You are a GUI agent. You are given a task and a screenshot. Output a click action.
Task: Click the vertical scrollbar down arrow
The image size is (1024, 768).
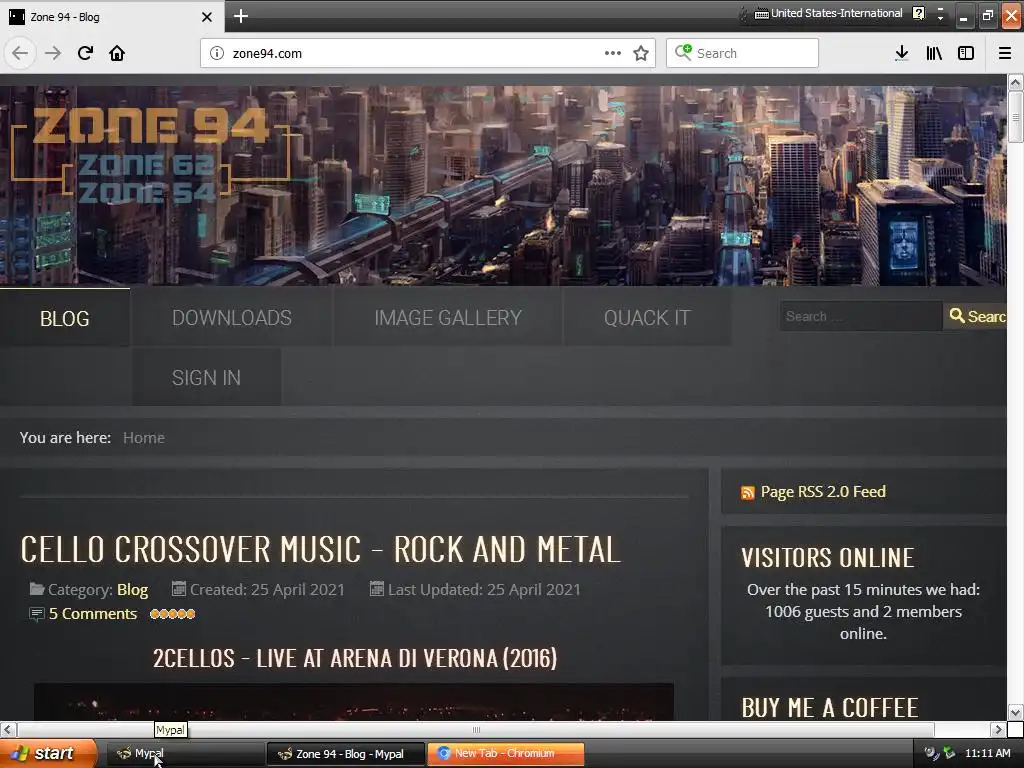pyautogui.click(x=1015, y=712)
